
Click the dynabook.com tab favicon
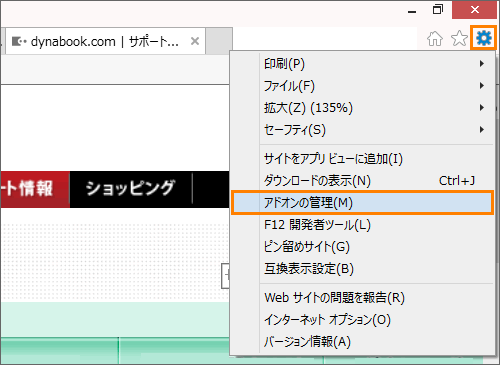pos(19,42)
